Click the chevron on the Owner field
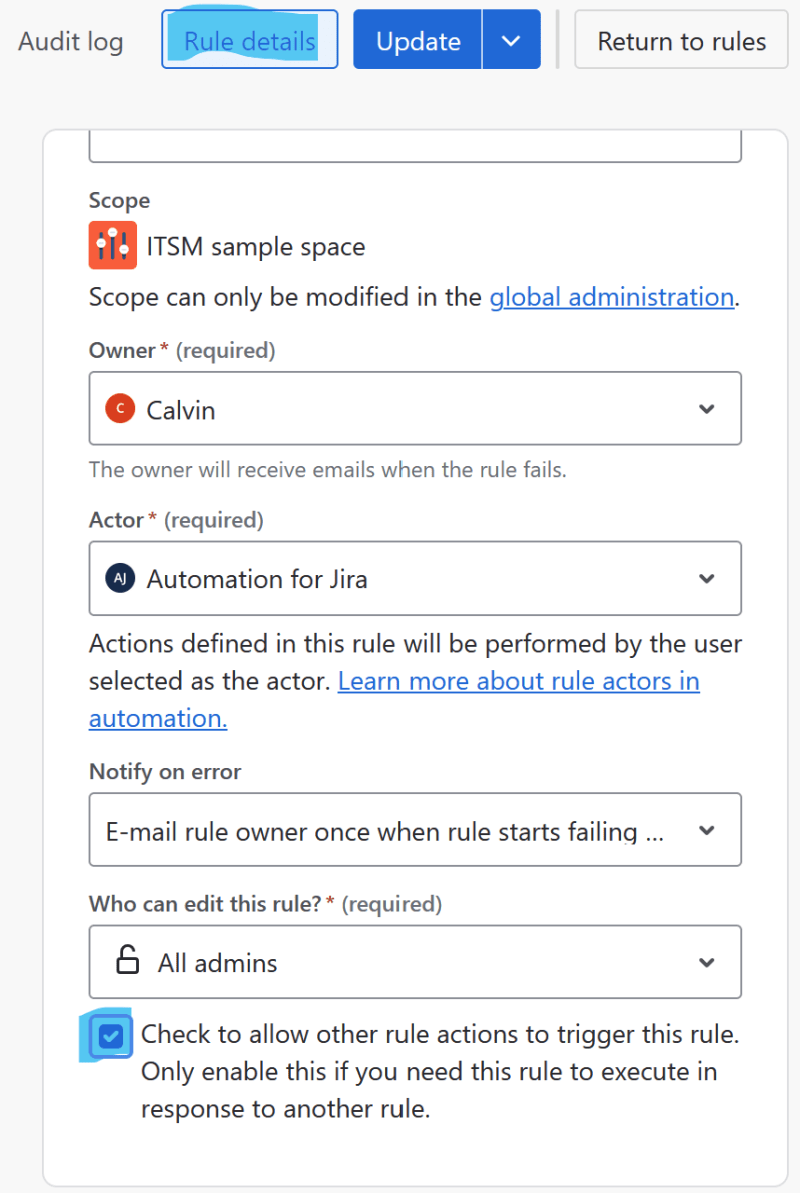Image resolution: width=800 pixels, height=1193 pixels. point(707,408)
